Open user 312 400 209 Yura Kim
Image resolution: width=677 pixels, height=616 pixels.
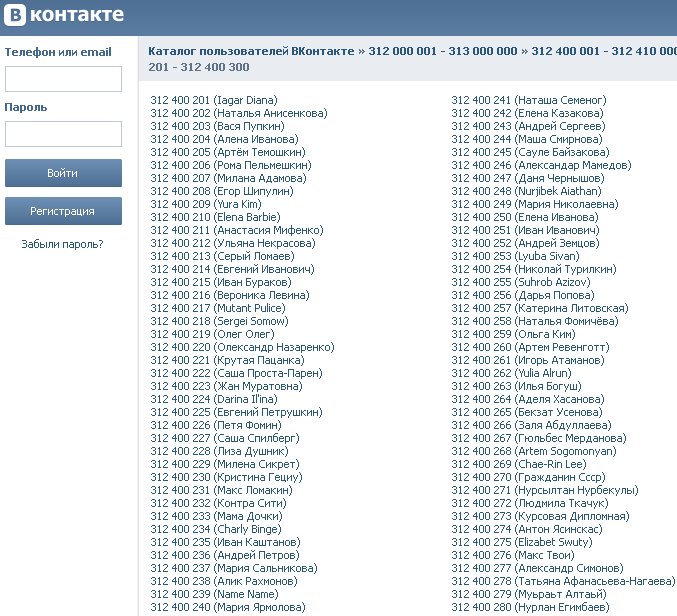(x=206, y=204)
